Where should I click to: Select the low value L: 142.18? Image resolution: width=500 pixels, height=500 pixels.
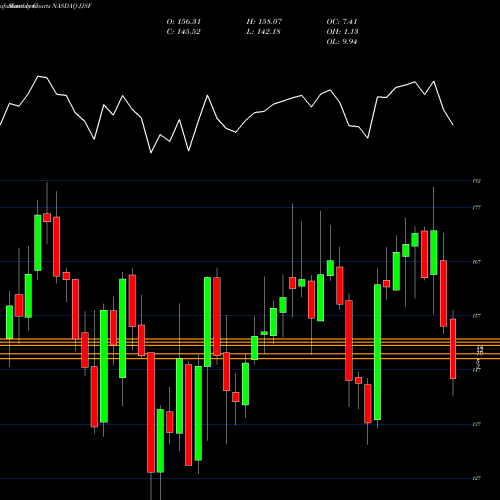[264, 32]
